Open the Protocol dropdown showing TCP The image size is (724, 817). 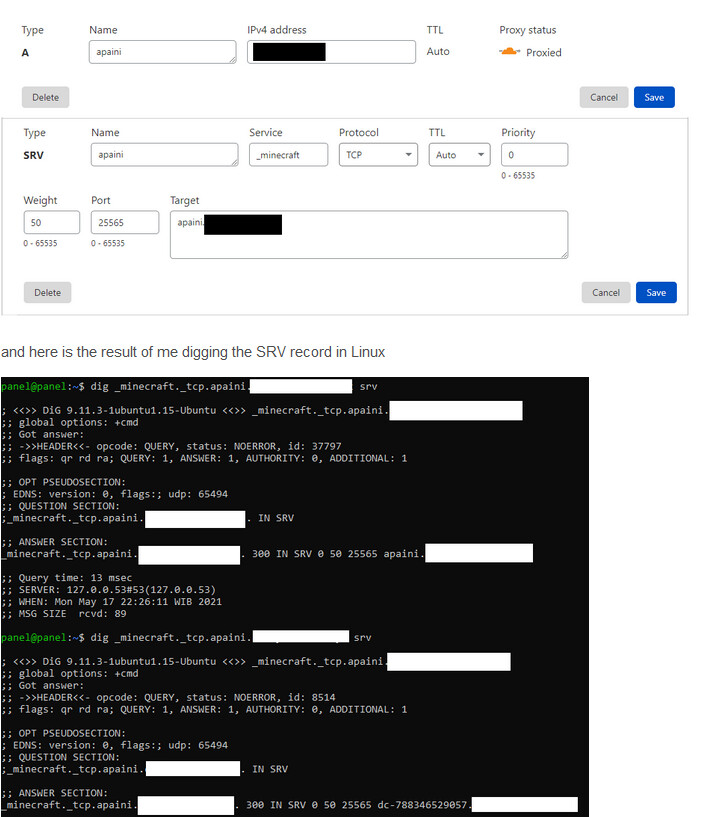coord(378,155)
